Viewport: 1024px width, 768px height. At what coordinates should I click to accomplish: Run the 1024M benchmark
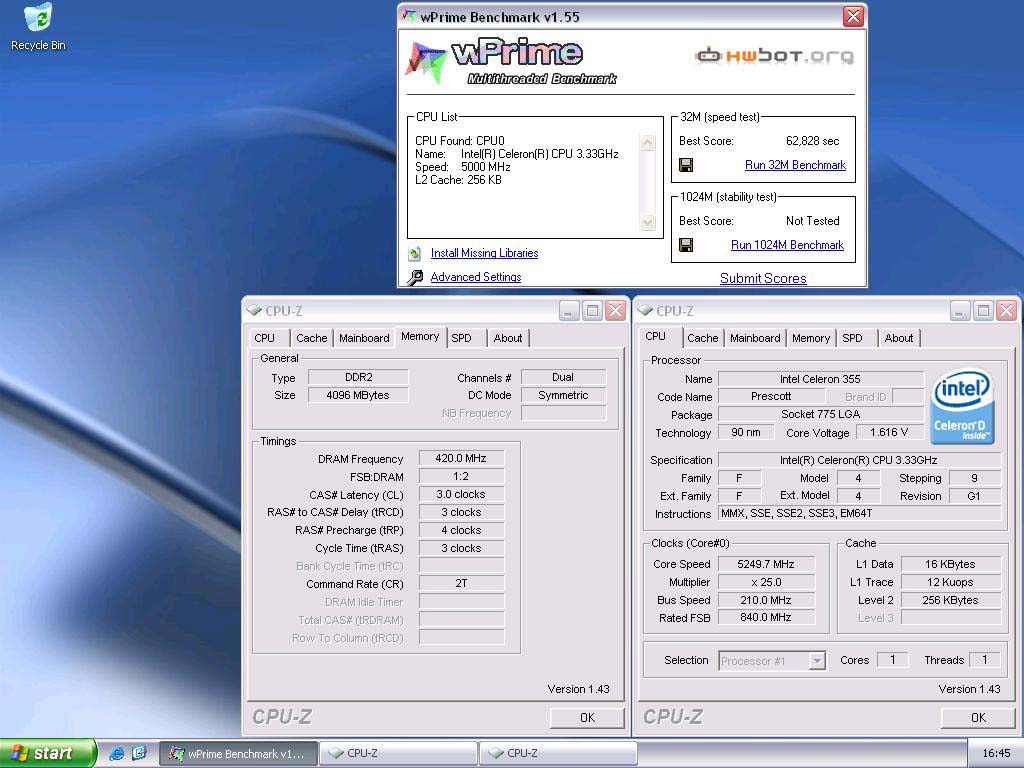pos(787,245)
